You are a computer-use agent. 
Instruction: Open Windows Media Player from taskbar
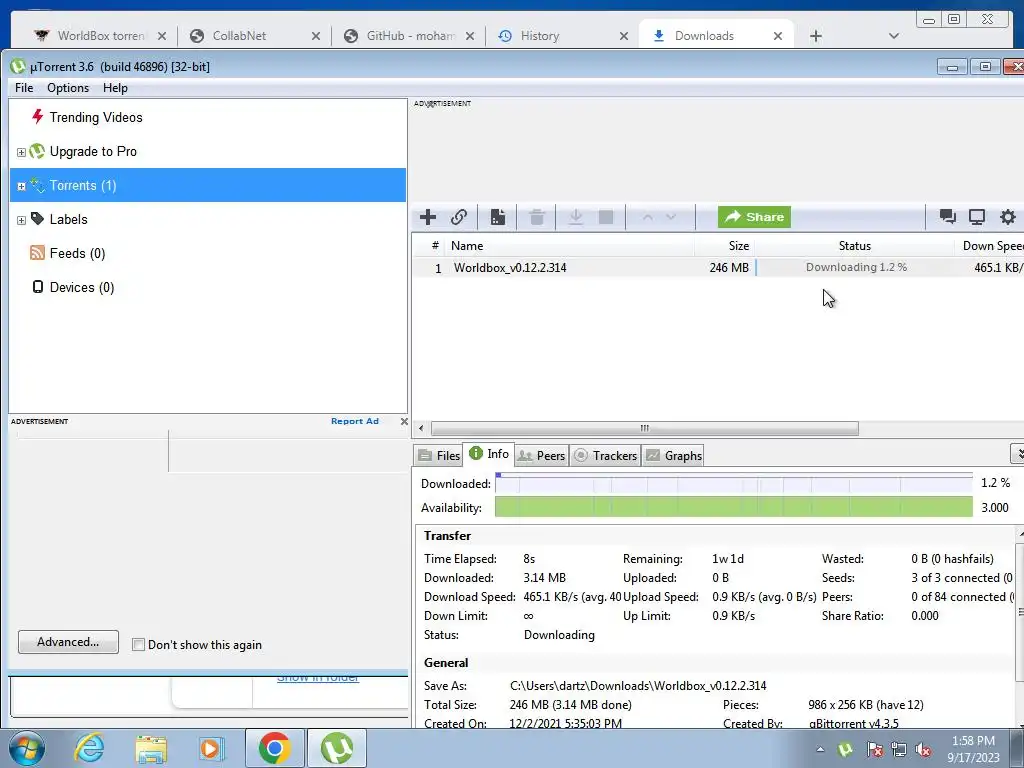click(210, 748)
